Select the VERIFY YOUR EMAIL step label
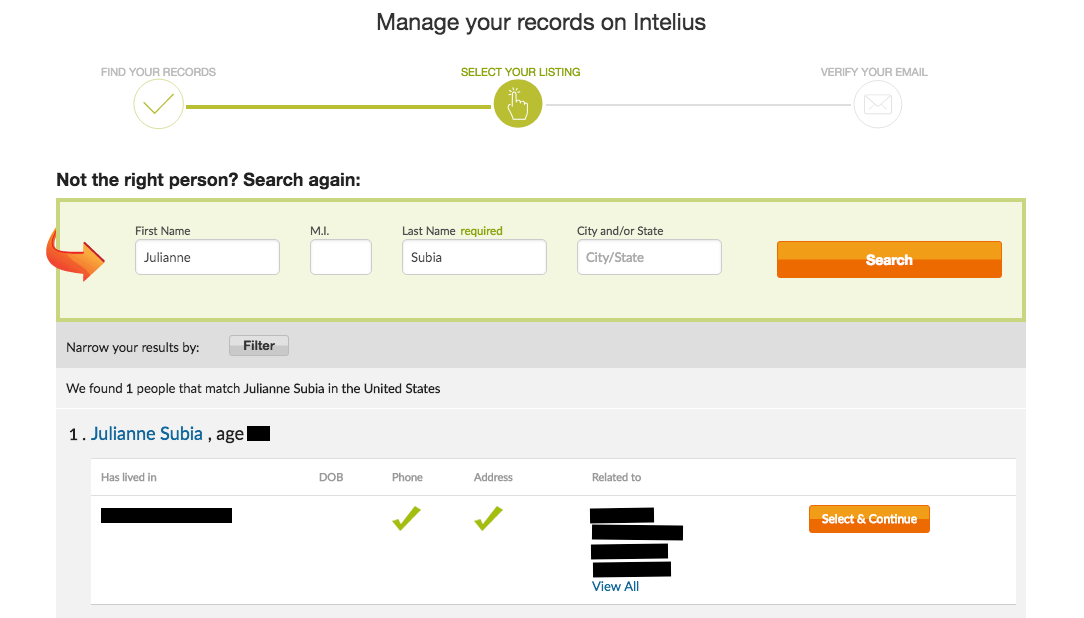Screen dimensions: 1084x618 coord(873,71)
